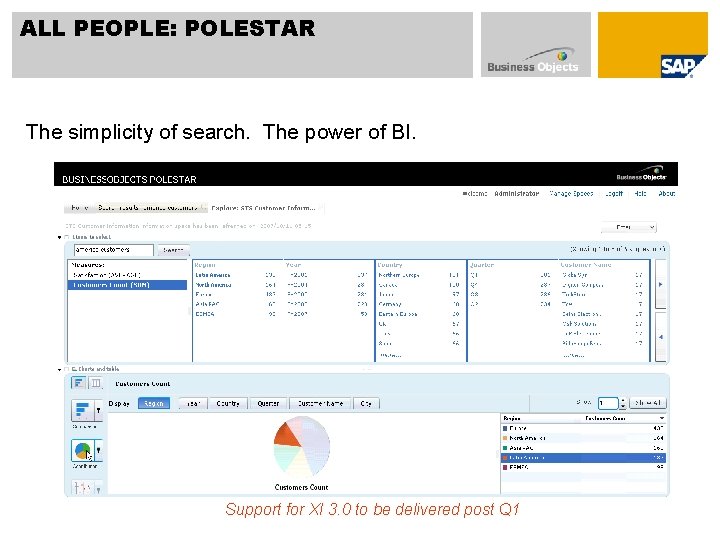Viewport: 720px width, 540px height.
Task: Click the Show count number field
Action: [608, 403]
